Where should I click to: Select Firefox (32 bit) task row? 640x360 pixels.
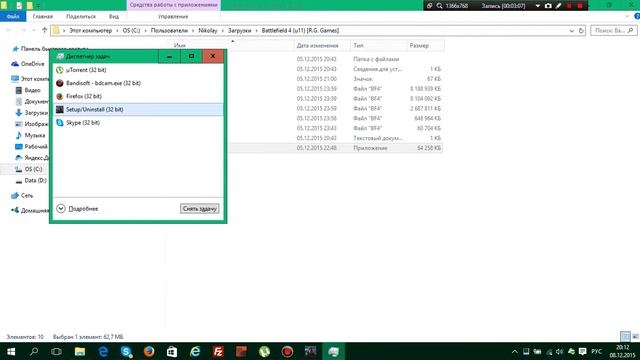pos(138,96)
